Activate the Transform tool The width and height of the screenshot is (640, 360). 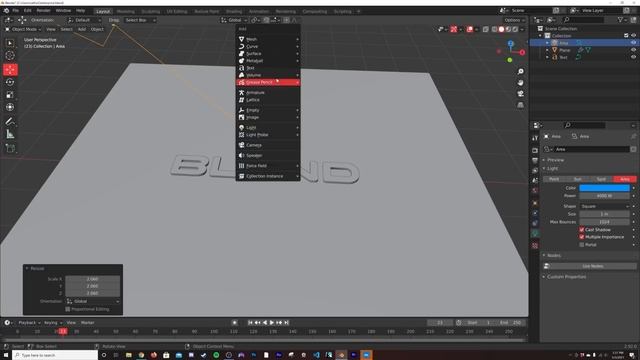10,107
